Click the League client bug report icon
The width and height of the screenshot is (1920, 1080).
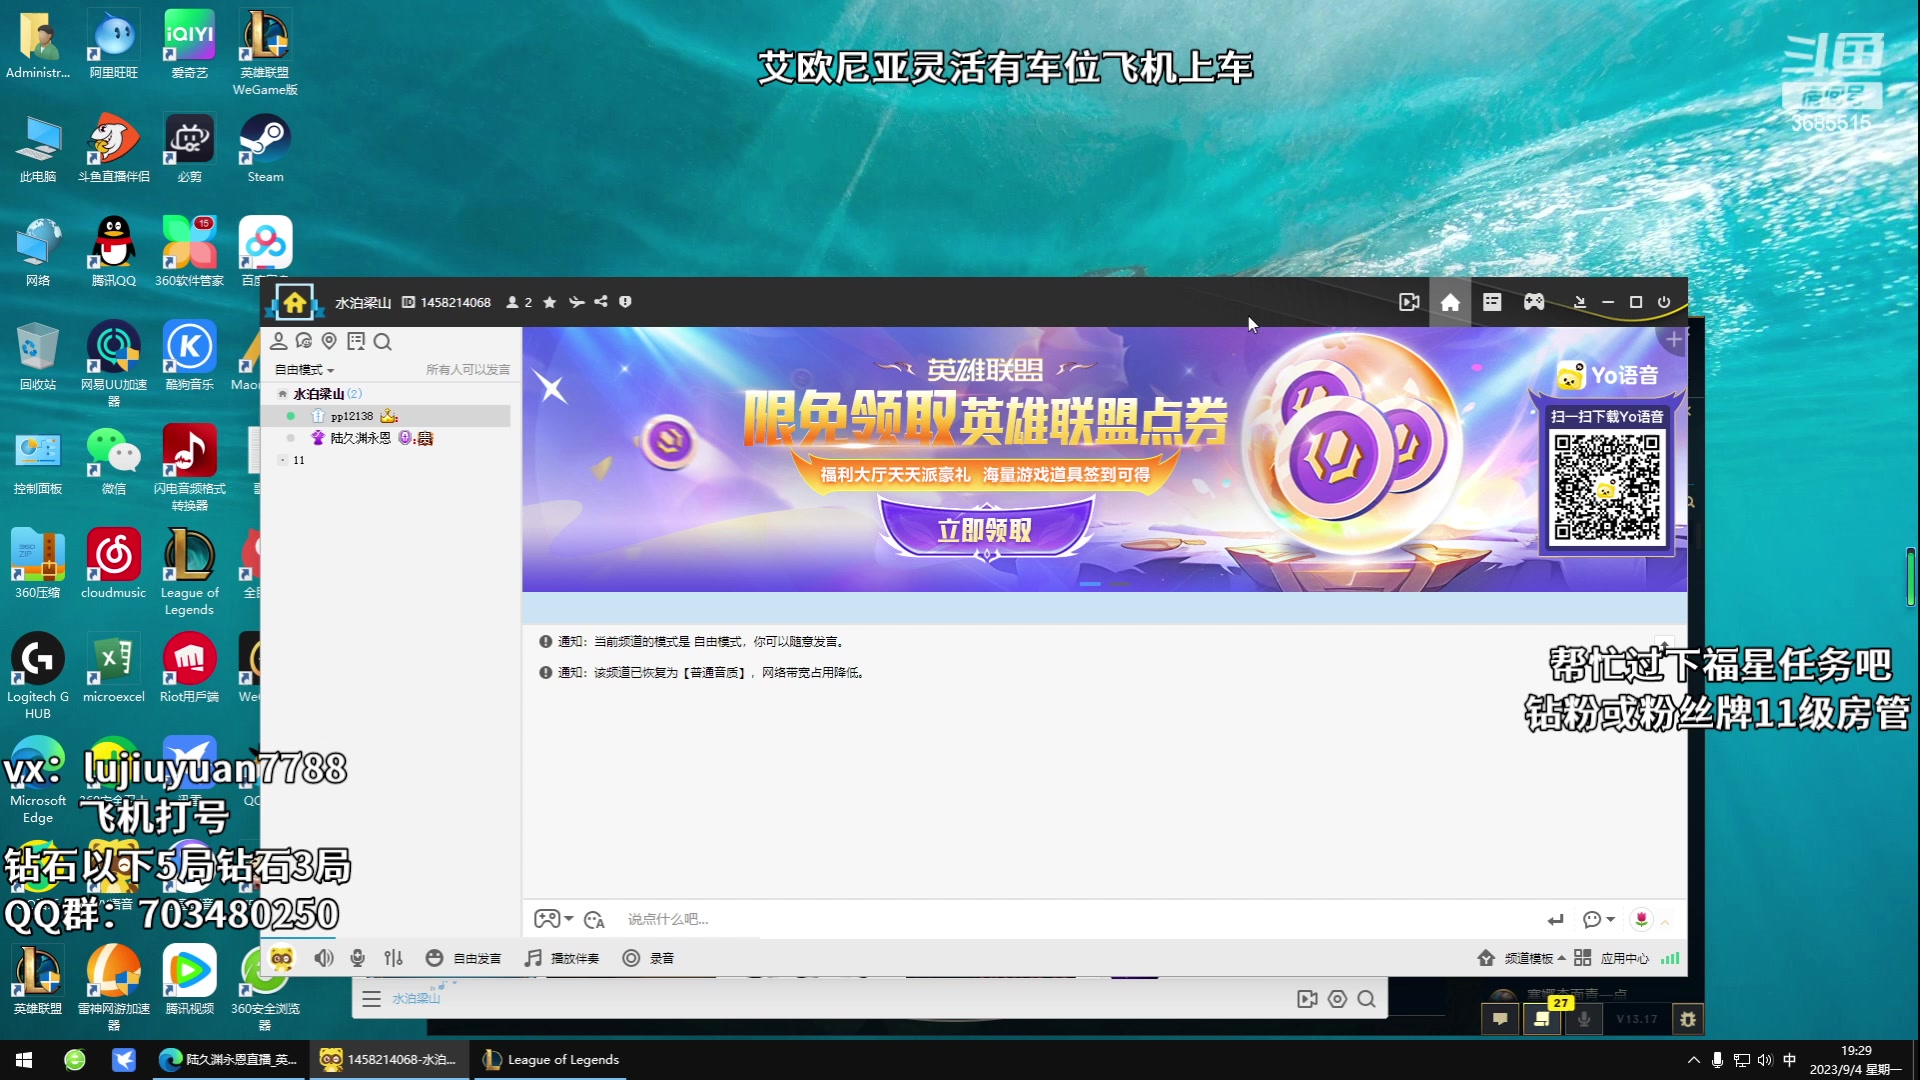pos(1688,1019)
